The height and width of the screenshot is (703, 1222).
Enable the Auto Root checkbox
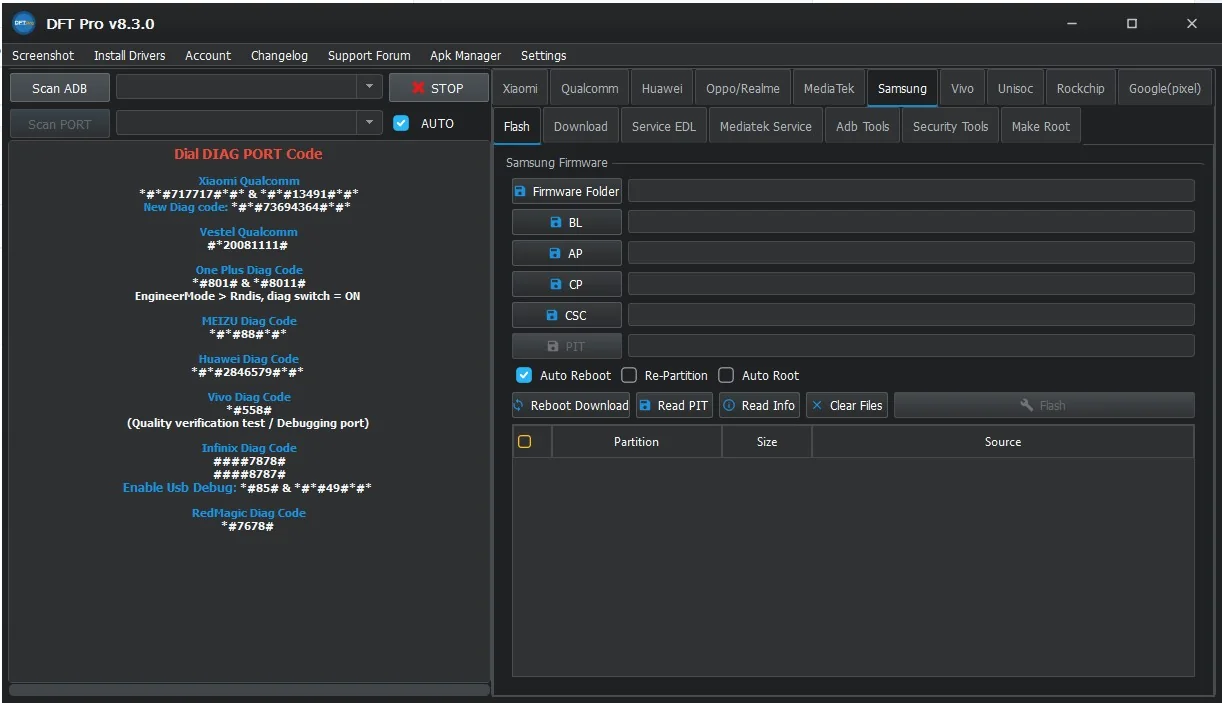click(x=726, y=375)
